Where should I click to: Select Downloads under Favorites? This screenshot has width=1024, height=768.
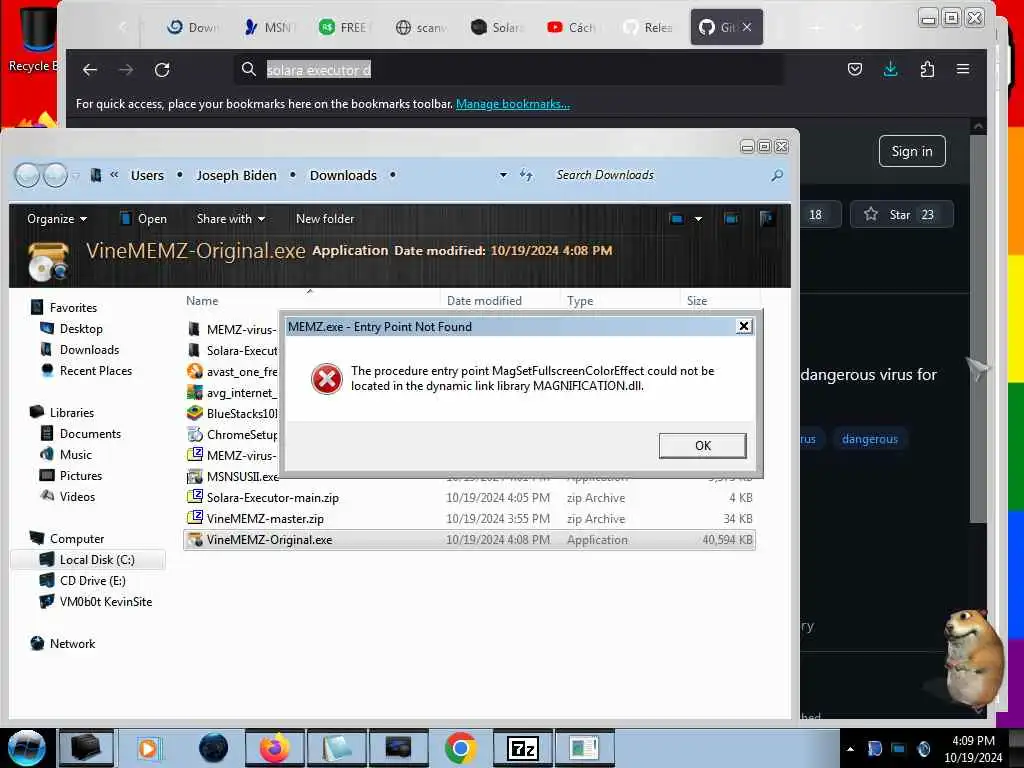point(89,349)
